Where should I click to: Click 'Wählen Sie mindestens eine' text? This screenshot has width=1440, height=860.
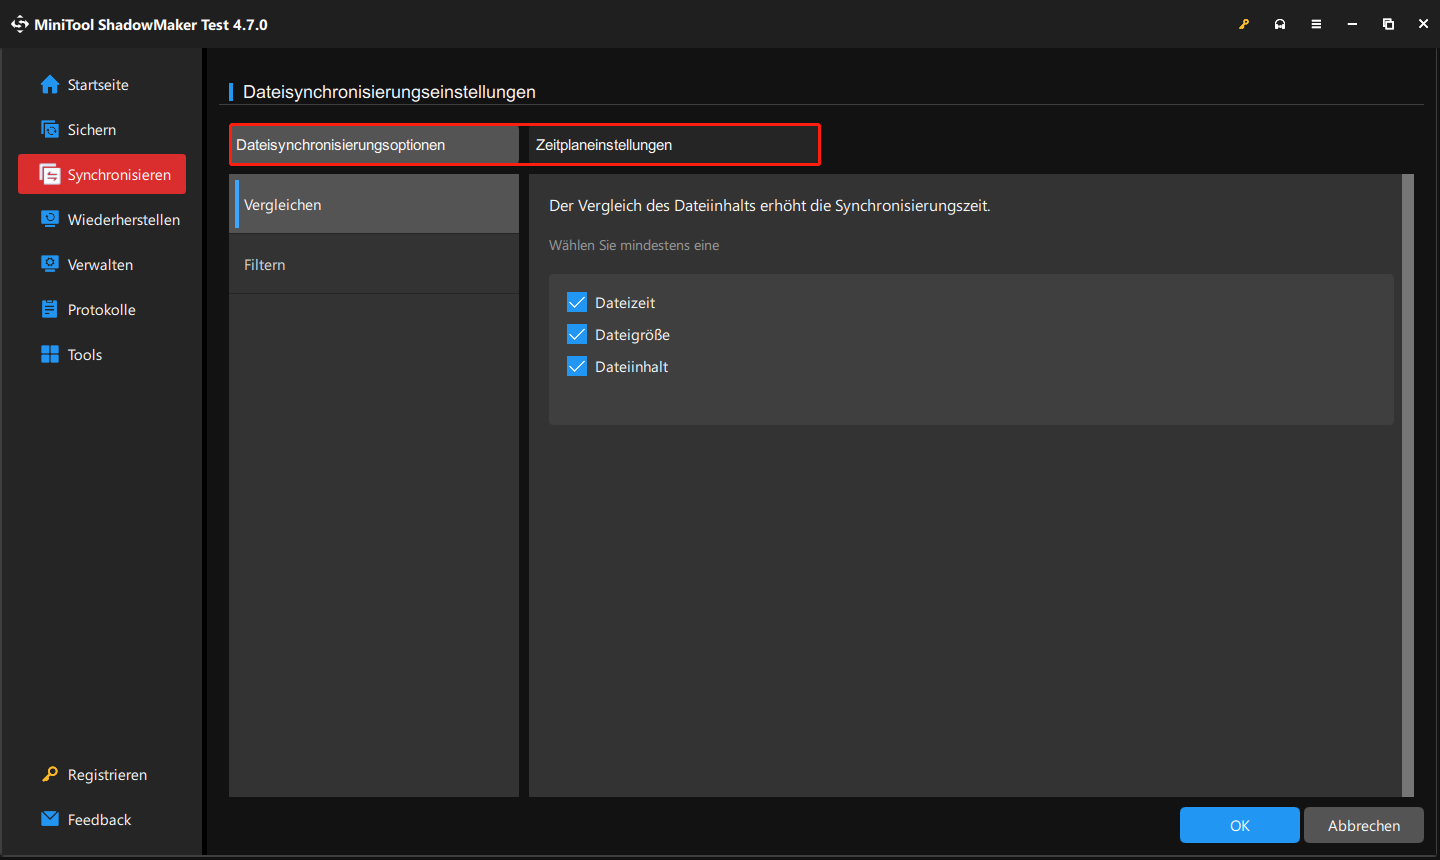pyautogui.click(x=634, y=245)
